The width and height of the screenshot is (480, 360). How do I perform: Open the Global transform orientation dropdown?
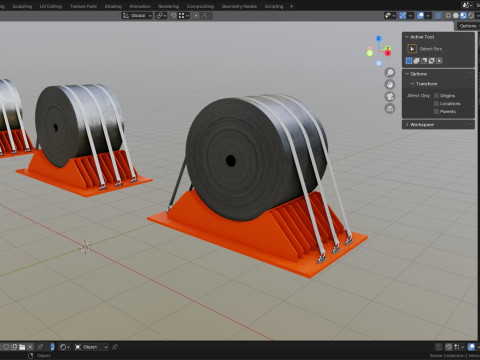(x=137, y=16)
